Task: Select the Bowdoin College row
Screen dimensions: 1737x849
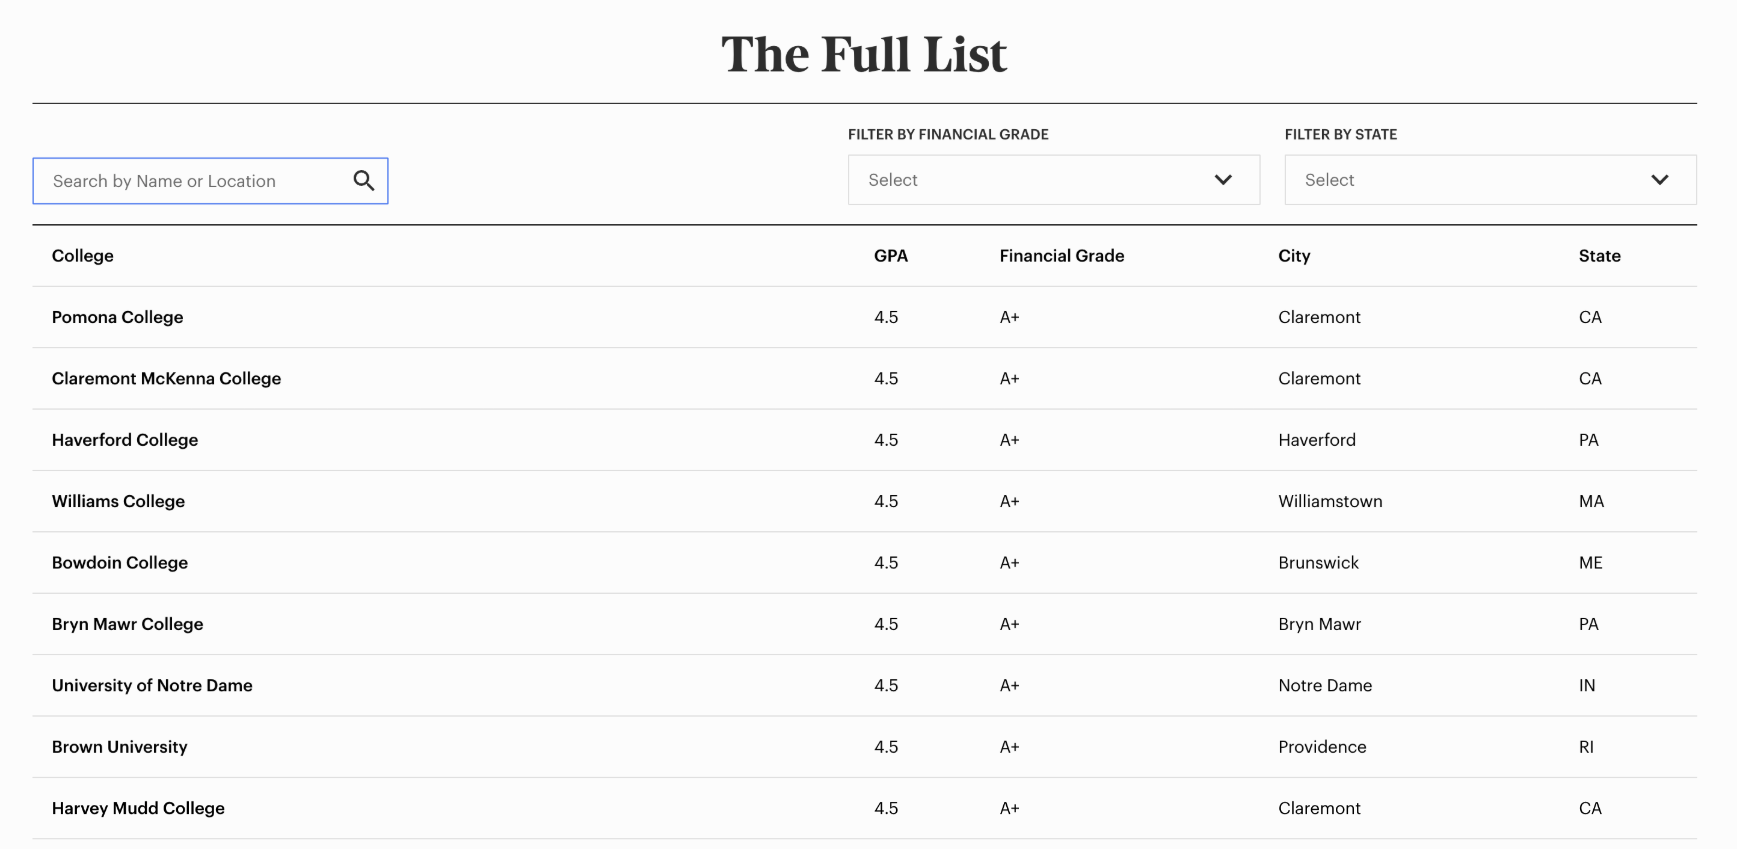Action: click(x=864, y=563)
